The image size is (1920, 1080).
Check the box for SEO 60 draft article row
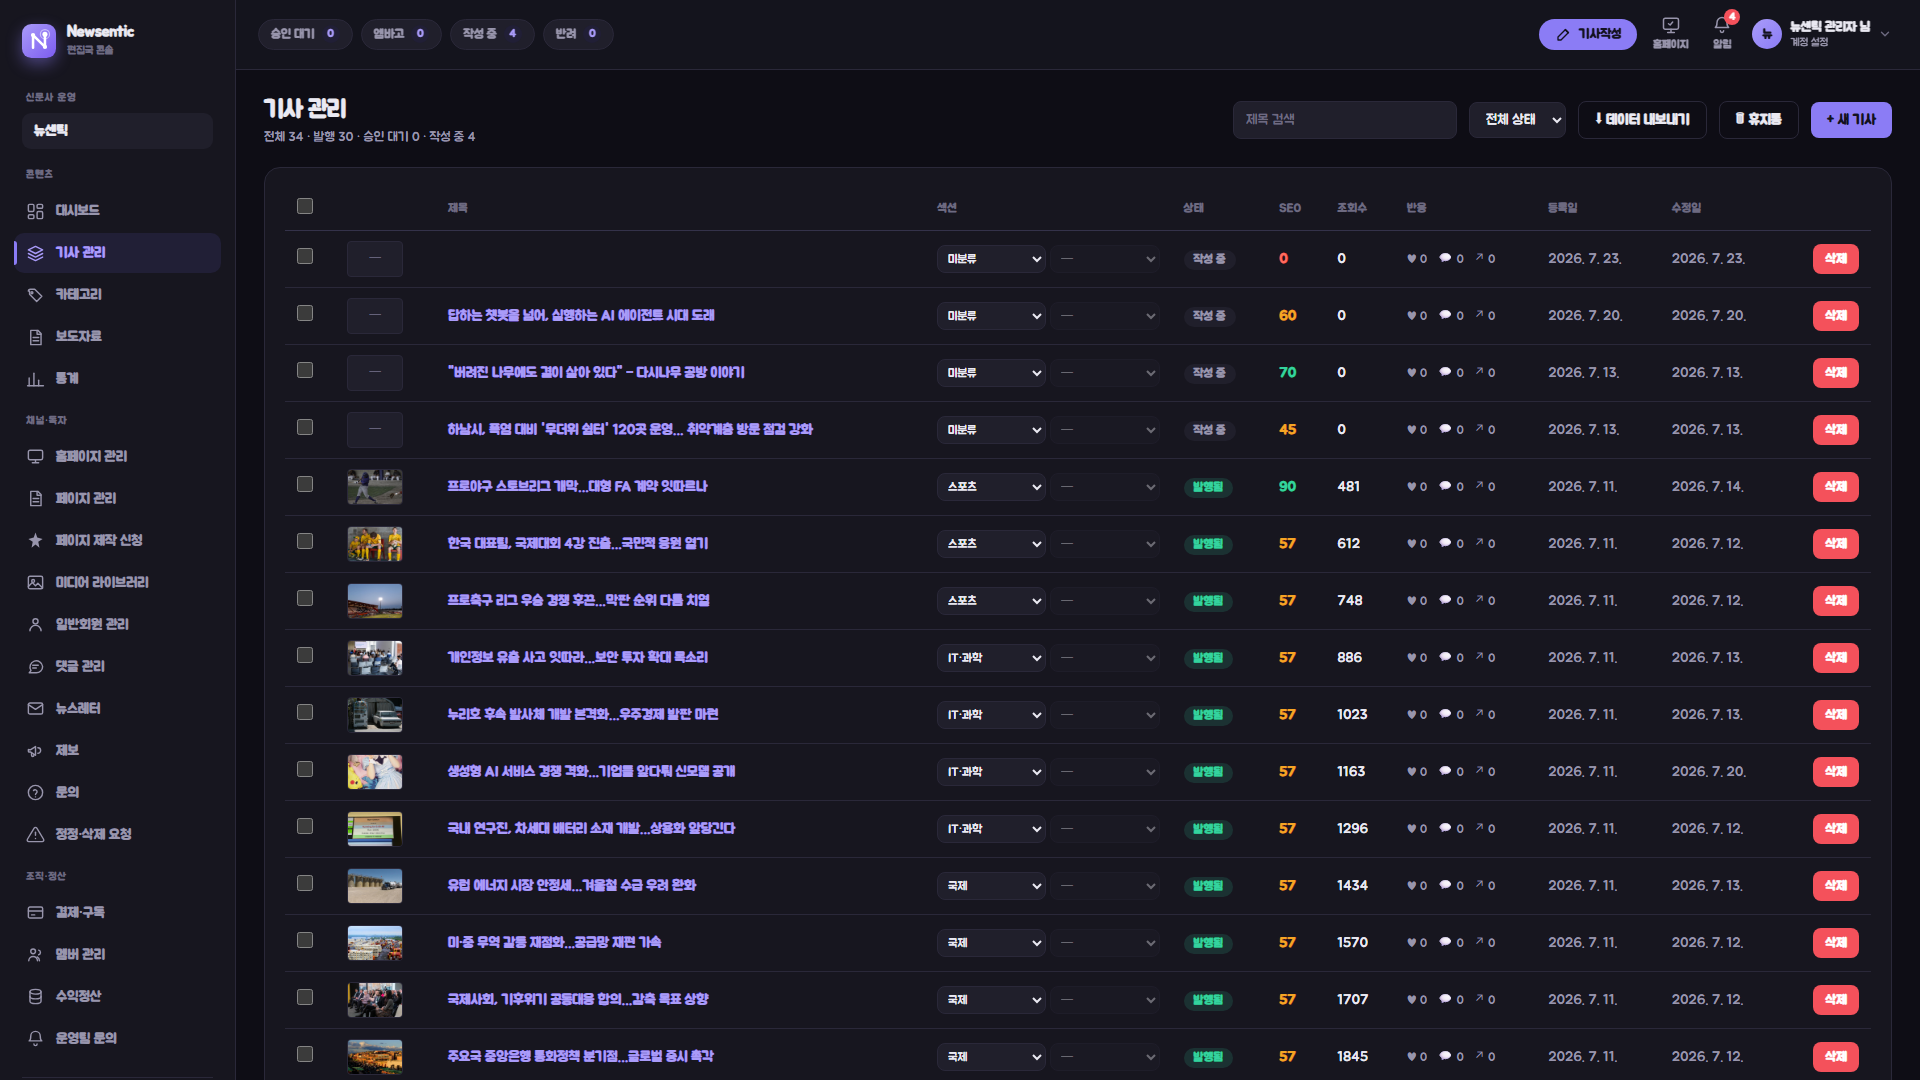pyautogui.click(x=305, y=313)
